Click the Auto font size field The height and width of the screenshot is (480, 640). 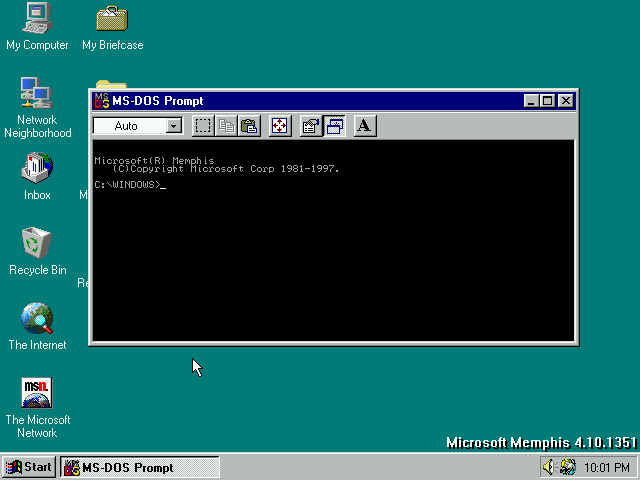(138, 126)
